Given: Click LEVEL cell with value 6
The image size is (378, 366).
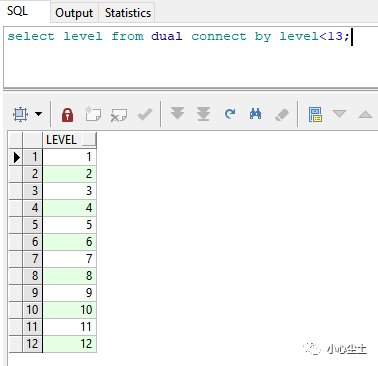Looking at the screenshot, I should click(70, 242).
